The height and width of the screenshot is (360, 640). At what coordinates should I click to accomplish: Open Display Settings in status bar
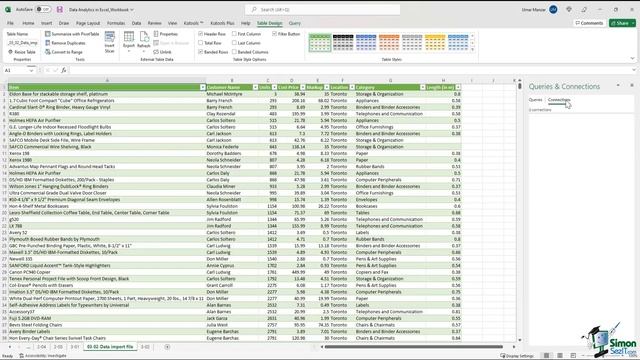pyautogui.click(x=517, y=356)
